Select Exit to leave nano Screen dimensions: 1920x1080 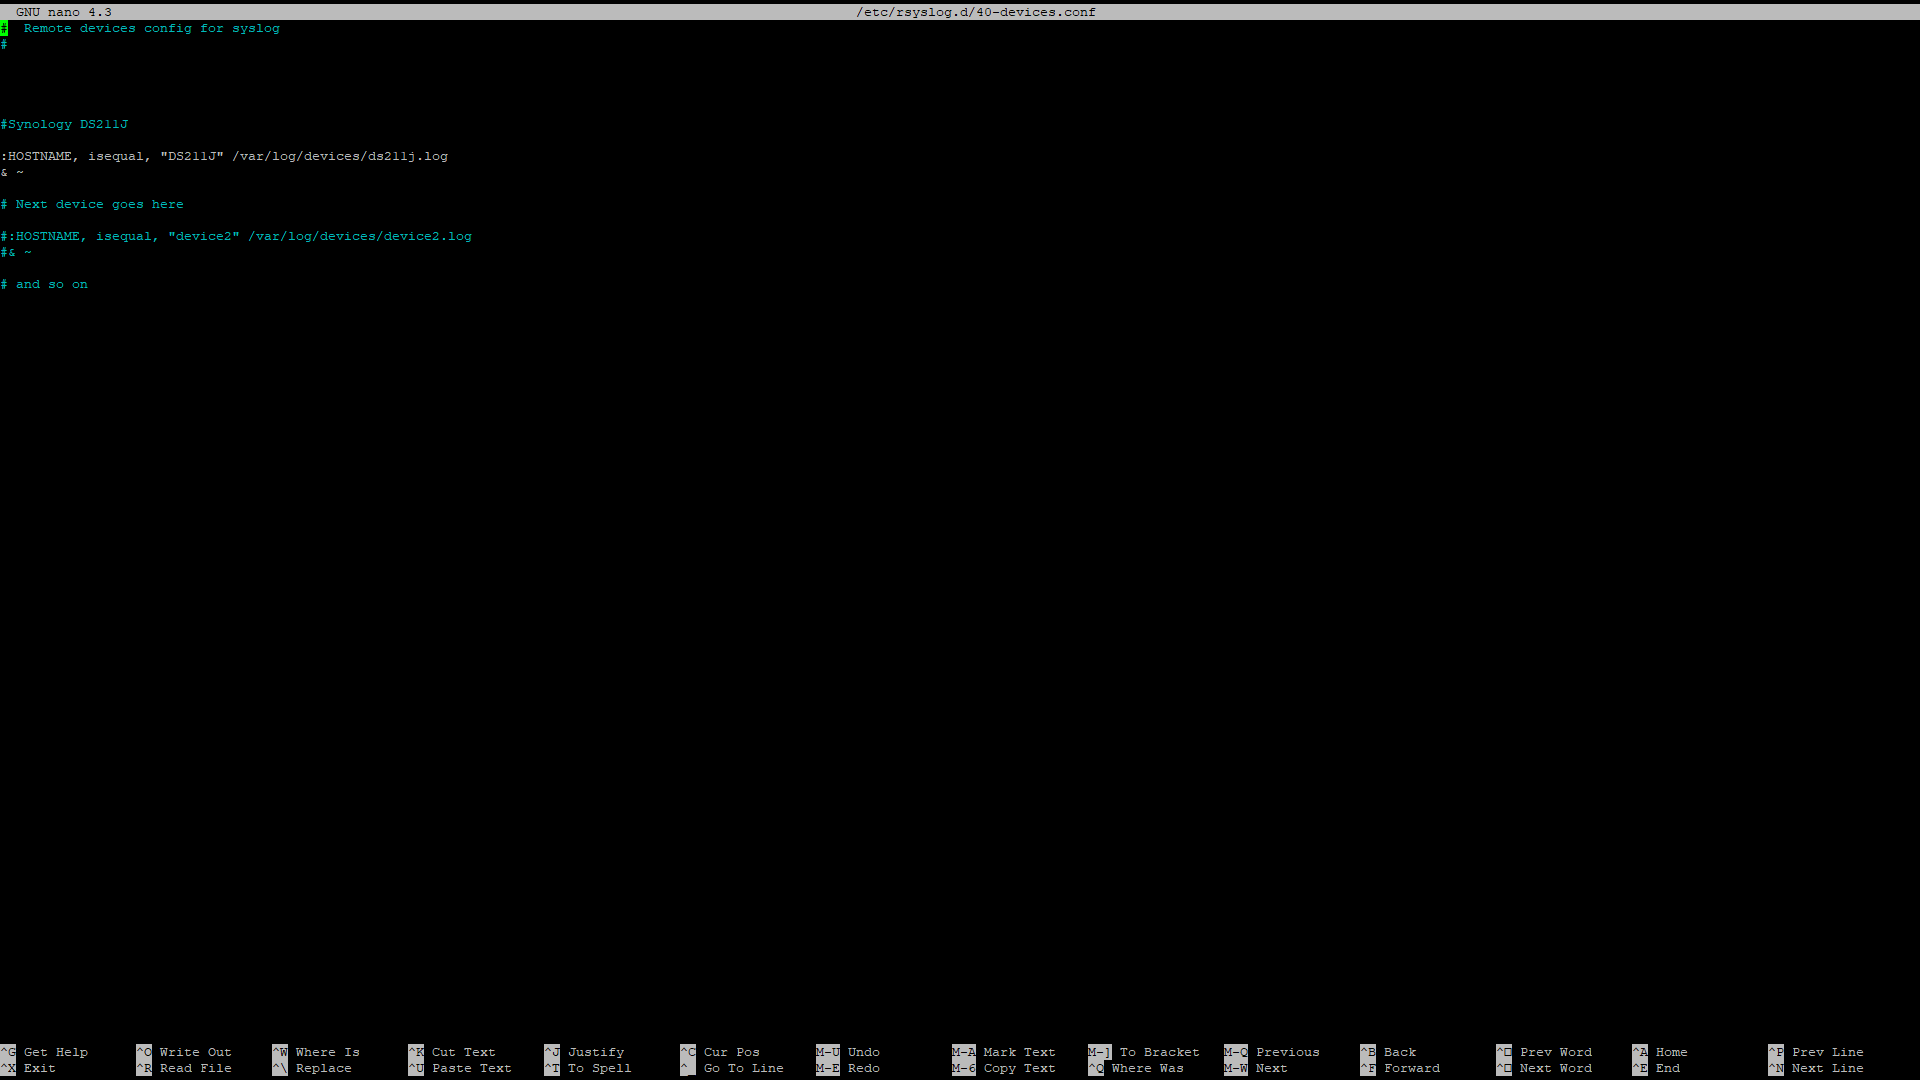tap(39, 1068)
